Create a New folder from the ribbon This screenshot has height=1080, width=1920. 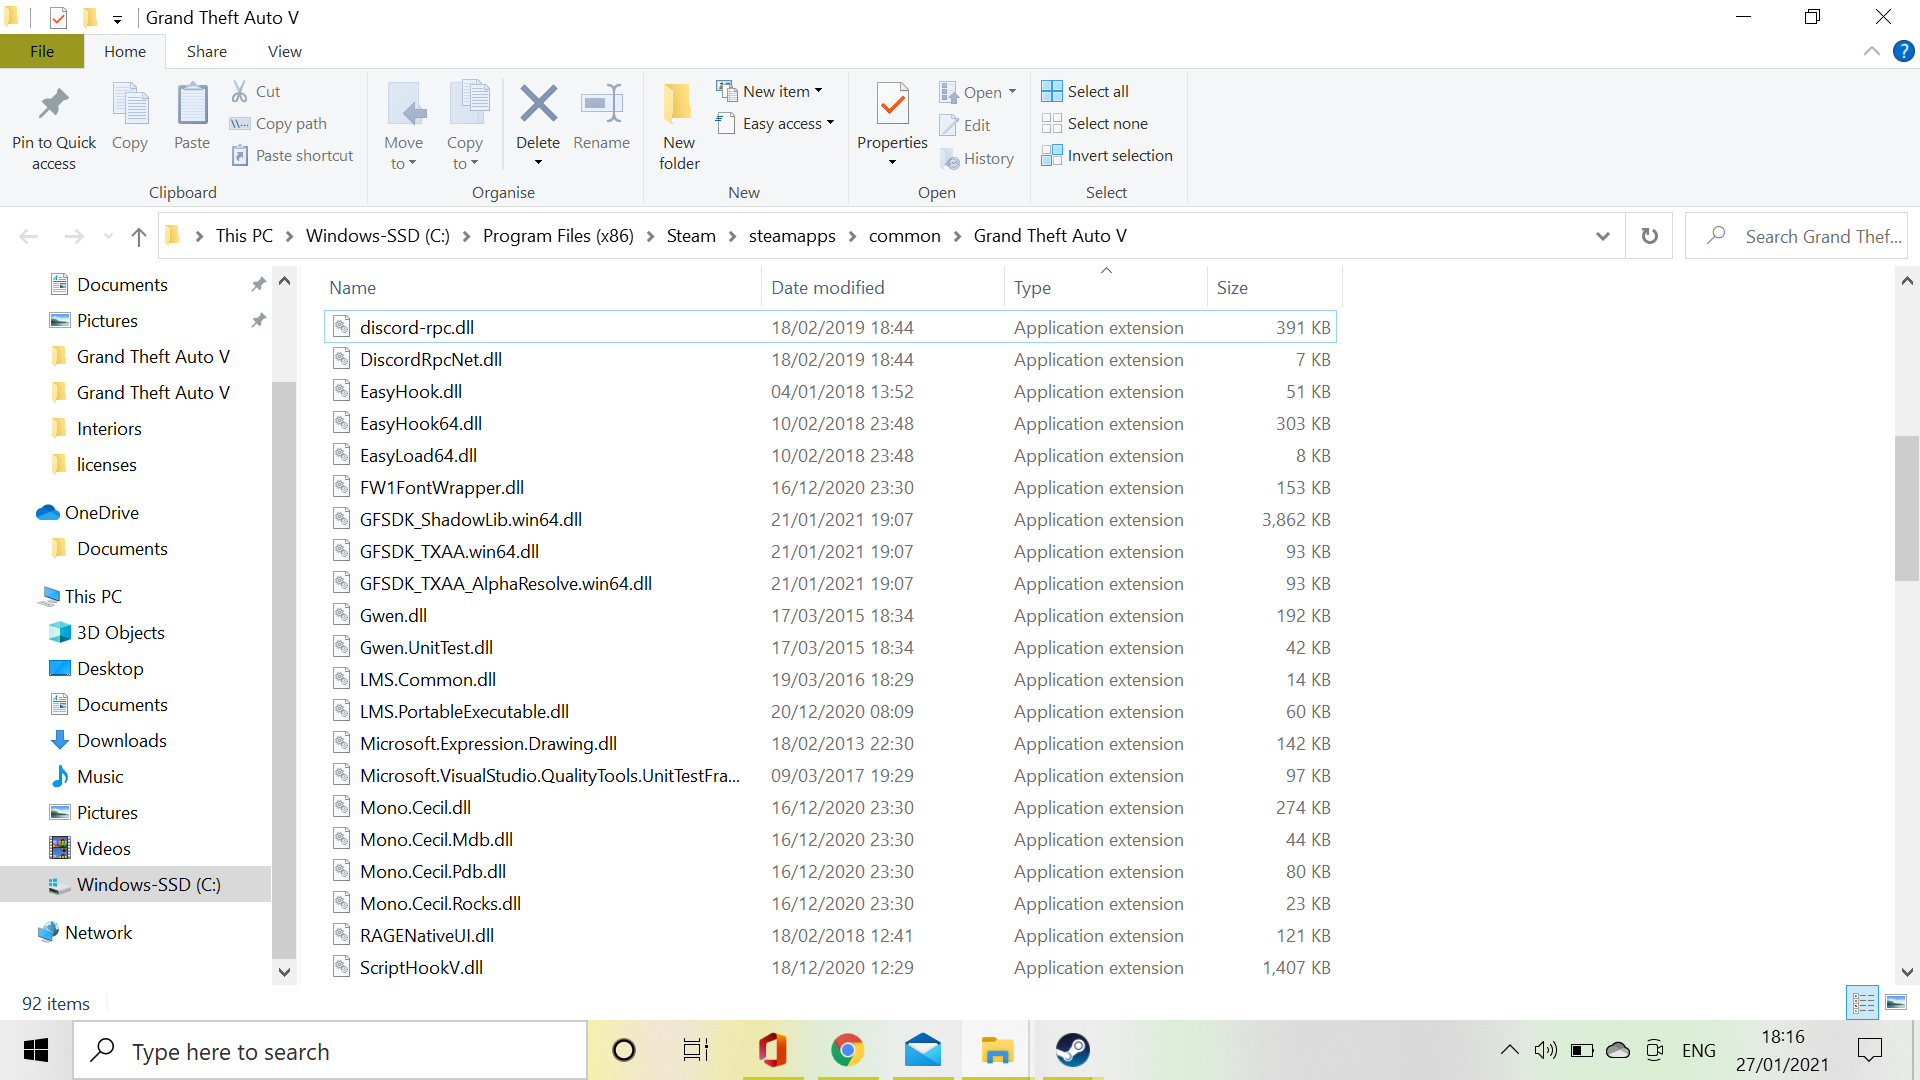coord(678,104)
